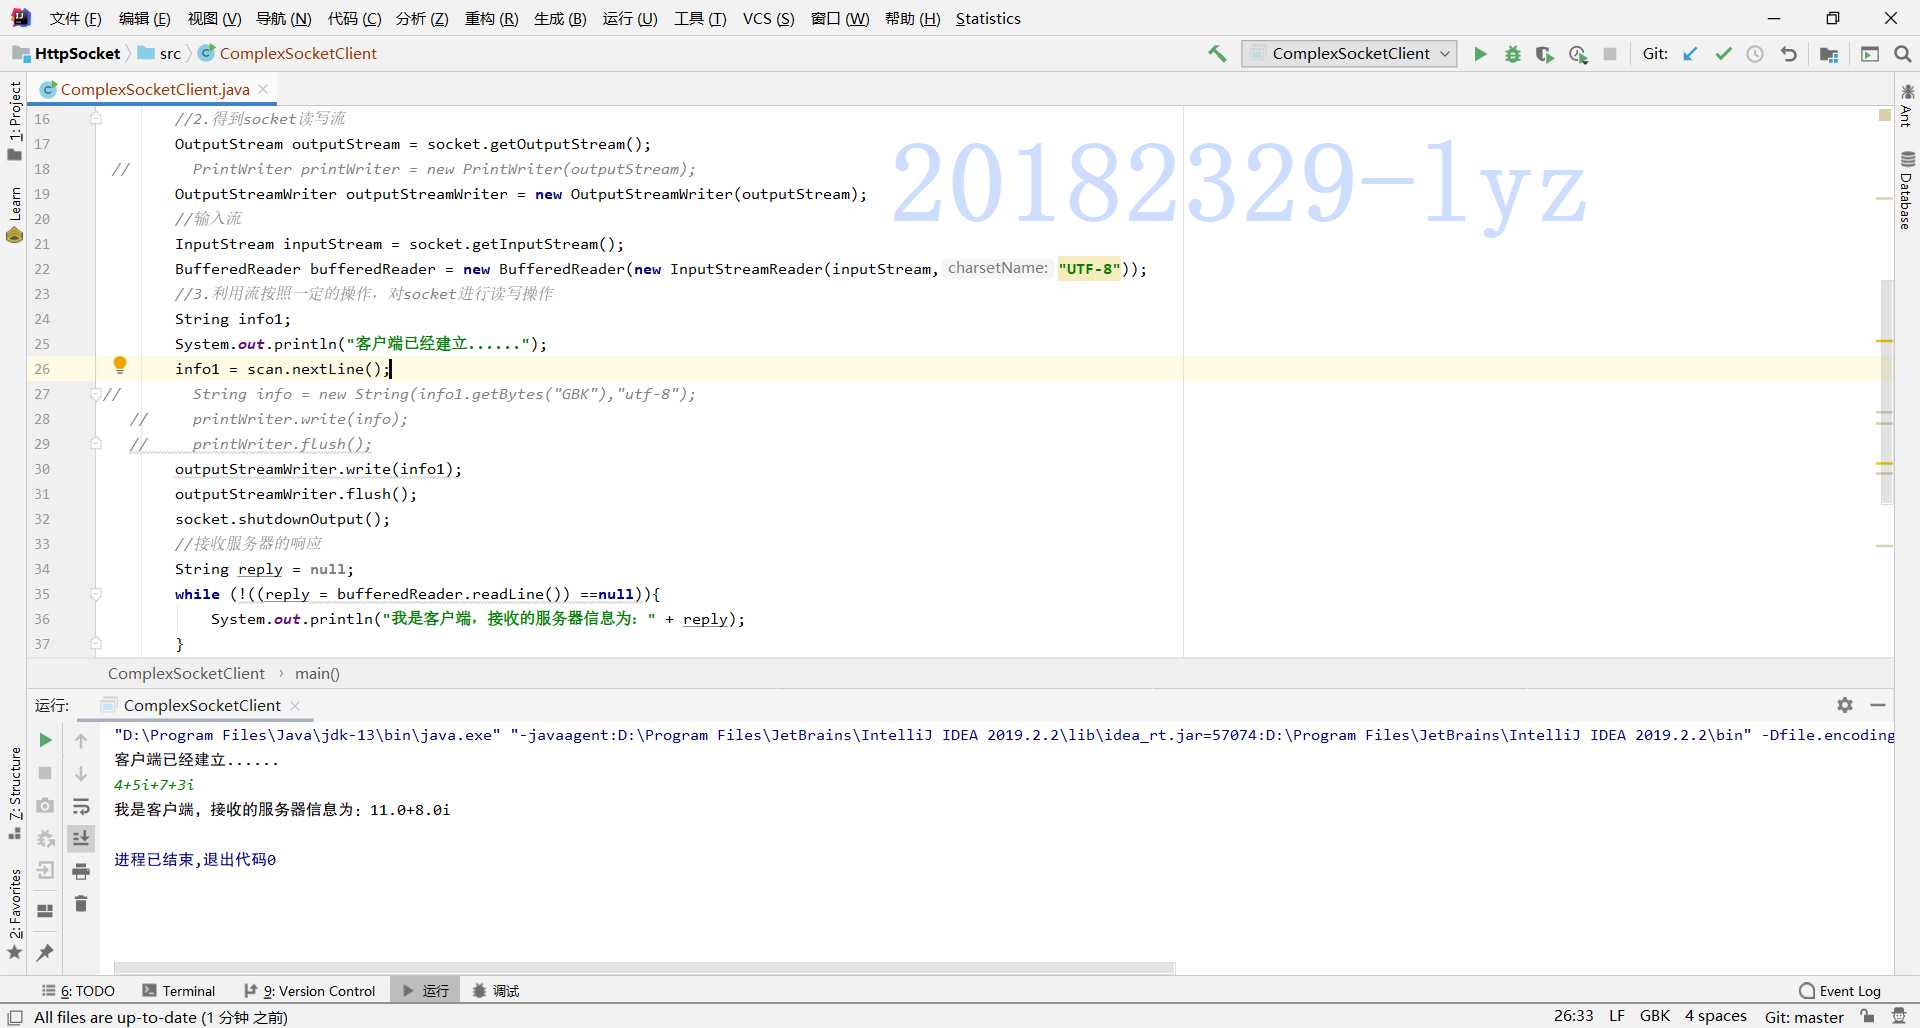The width and height of the screenshot is (1920, 1028).
Task: Click the Build Project hammer icon
Action: pyautogui.click(x=1217, y=54)
